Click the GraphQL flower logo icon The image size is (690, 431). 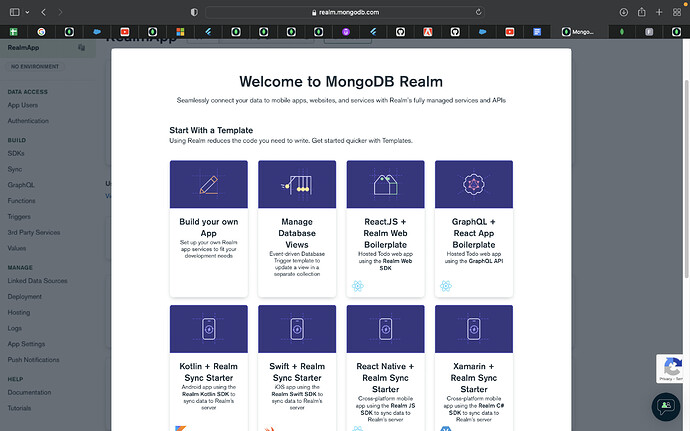473,184
